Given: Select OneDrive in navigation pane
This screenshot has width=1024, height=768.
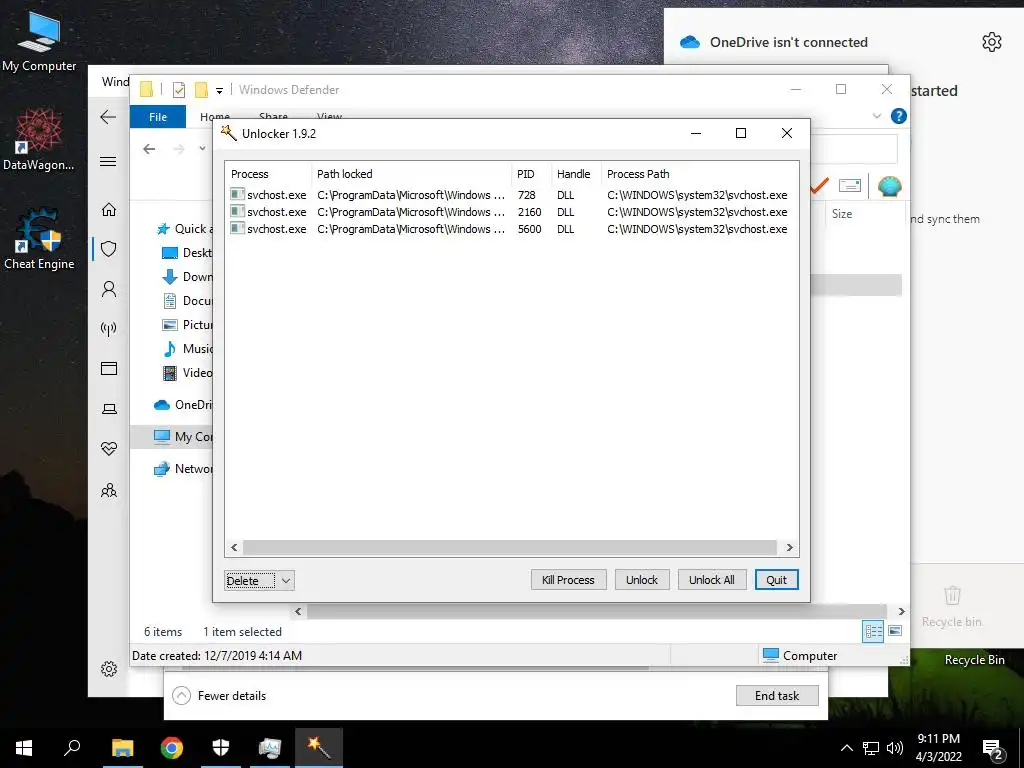Looking at the screenshot, I should coord(183,405).
